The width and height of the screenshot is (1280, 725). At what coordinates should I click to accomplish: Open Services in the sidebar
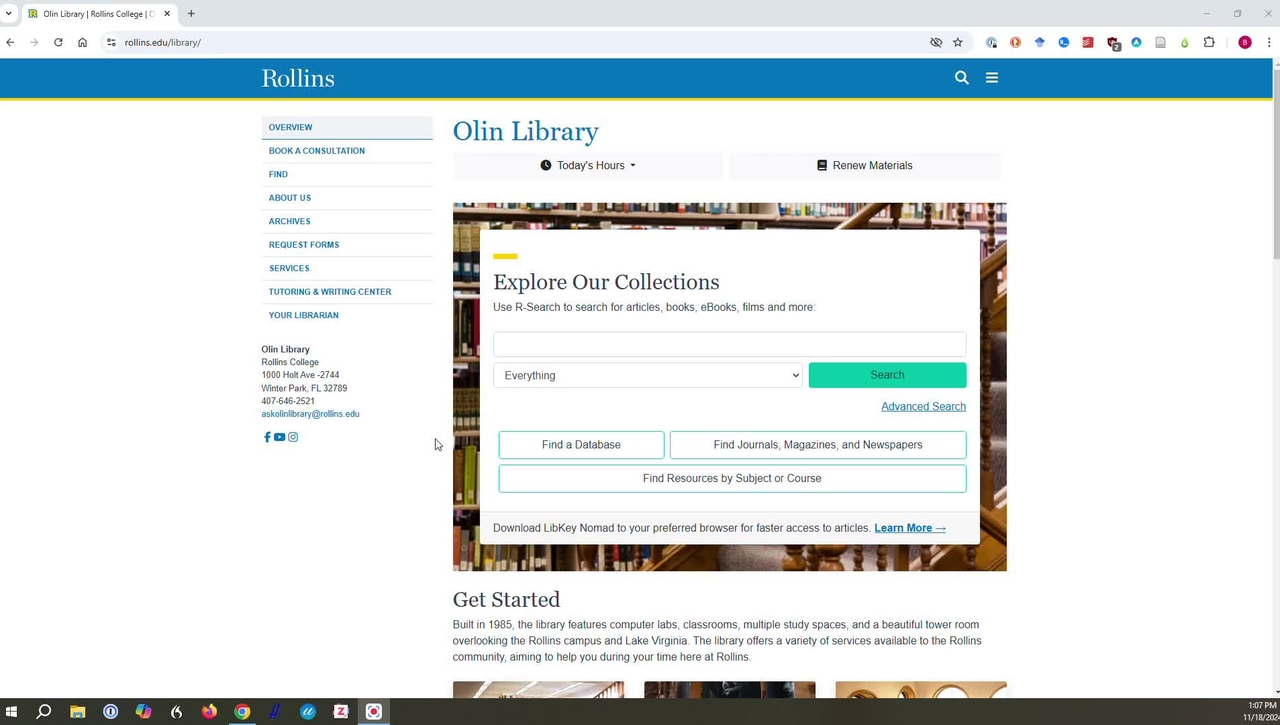[x=347, y=268]
